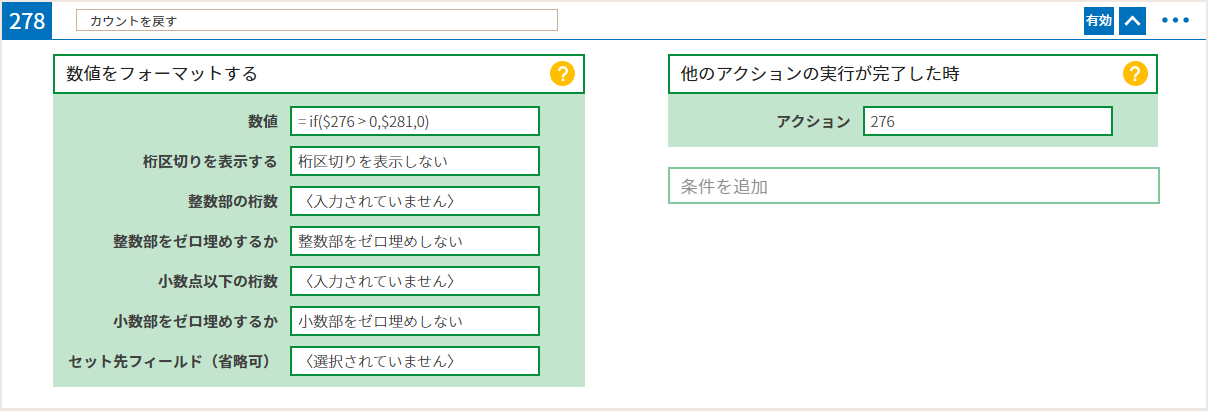Open the 小数部をゼロ埋めするか dropdown

tap(415, 321)
